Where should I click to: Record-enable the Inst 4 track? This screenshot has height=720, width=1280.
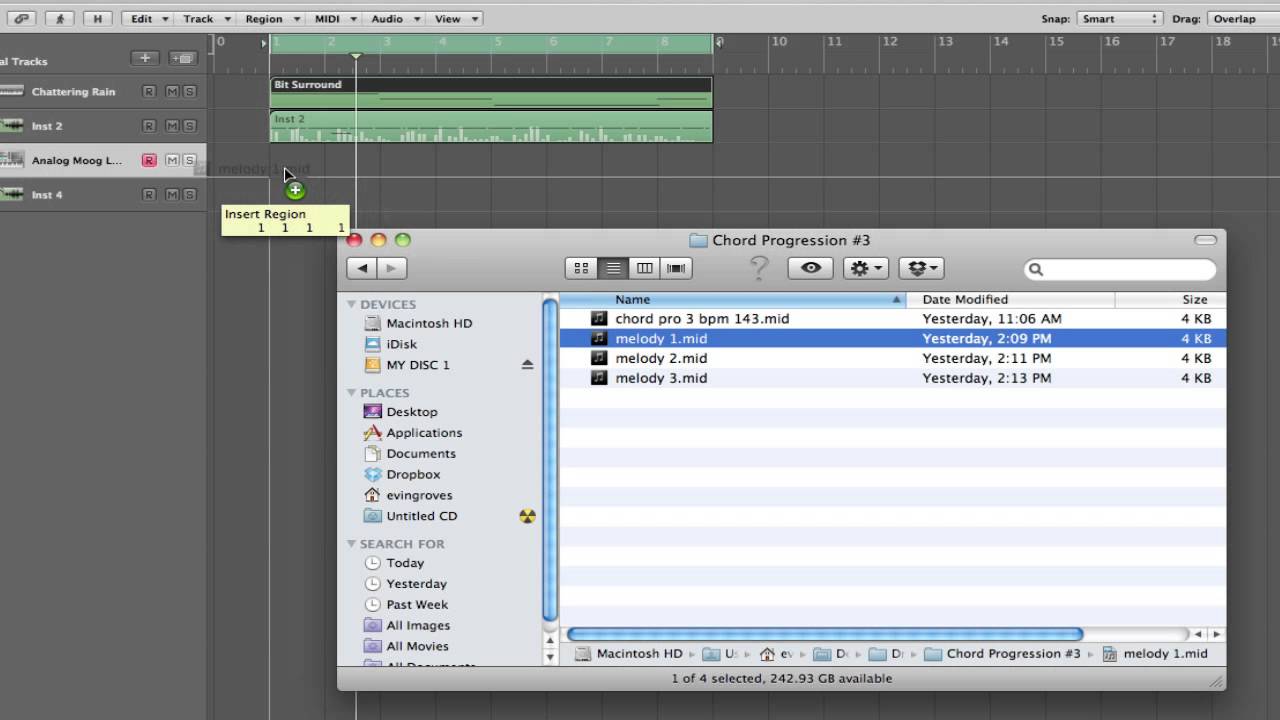click(149, 195)
